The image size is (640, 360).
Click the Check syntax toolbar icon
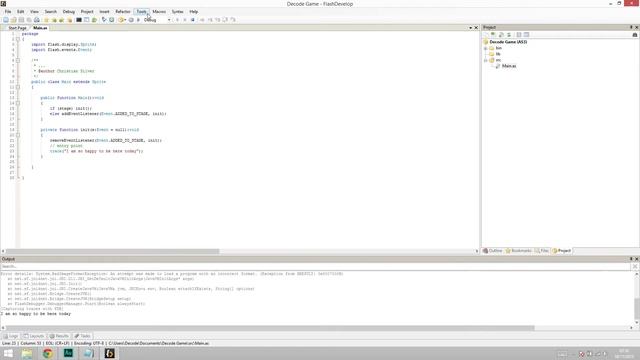(x=104, y=20)
